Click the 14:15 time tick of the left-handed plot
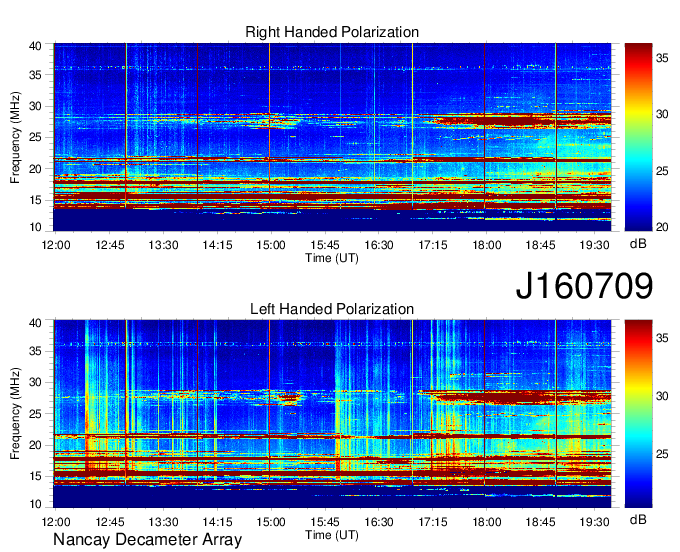 pos(217,522)
